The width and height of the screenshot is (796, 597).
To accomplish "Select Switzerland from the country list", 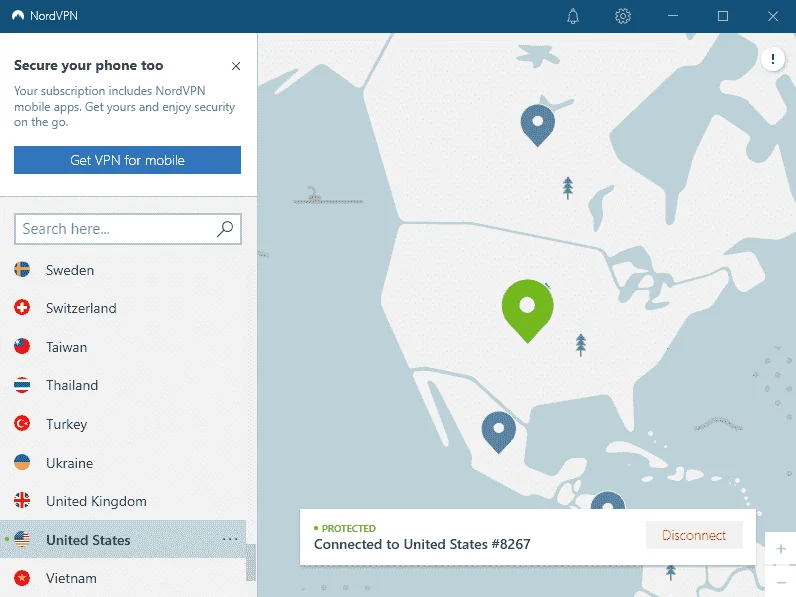I will 123,308.
